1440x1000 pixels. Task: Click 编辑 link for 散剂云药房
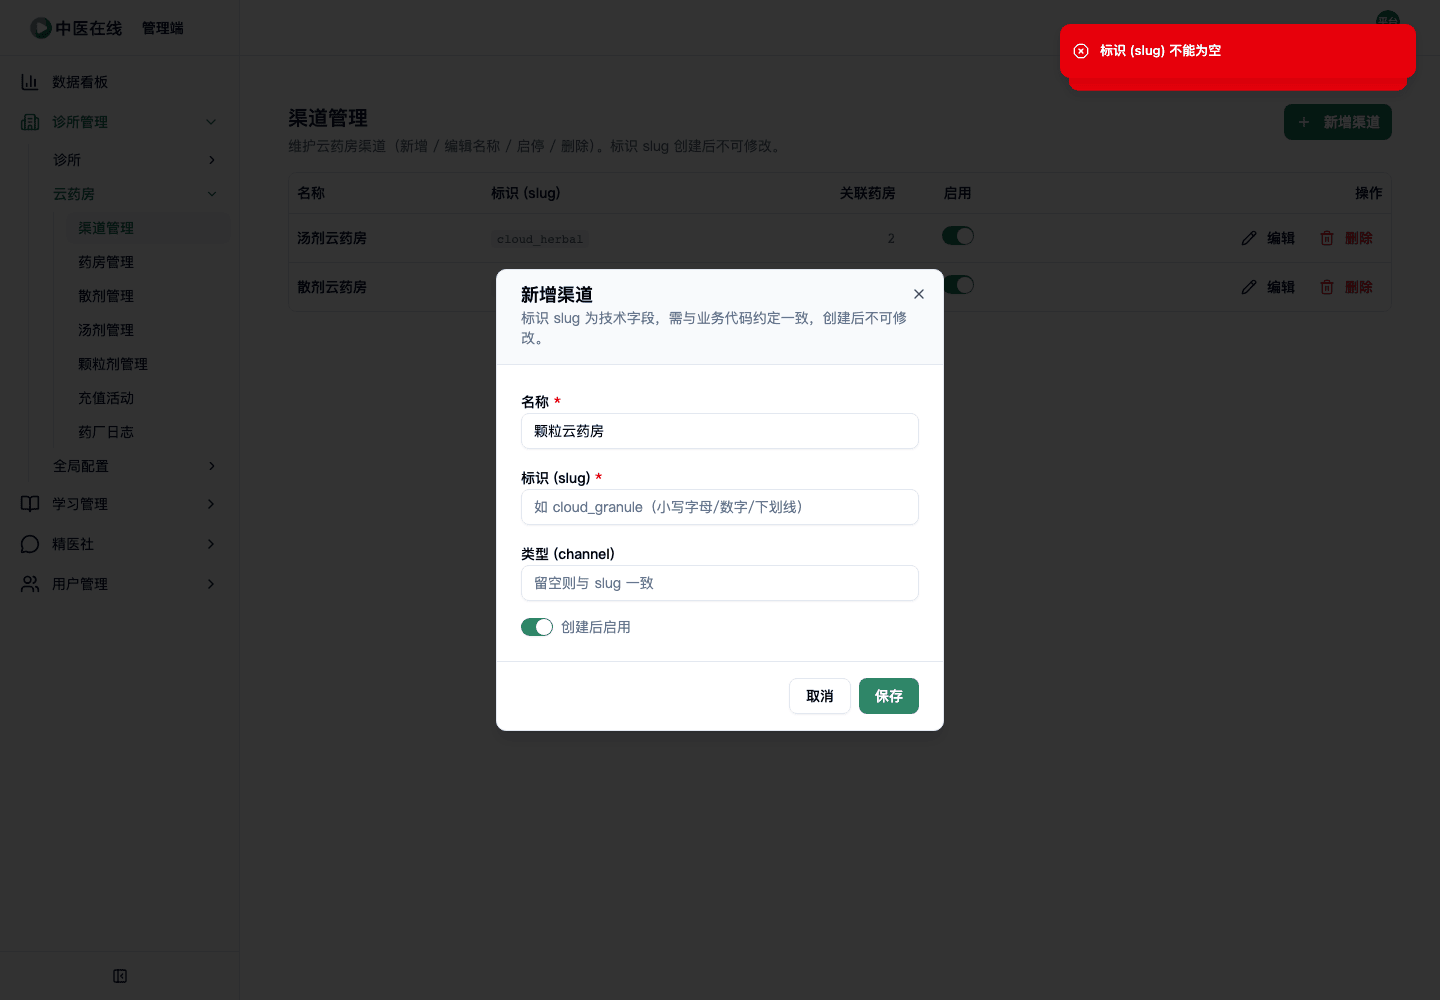[1281, 287]
